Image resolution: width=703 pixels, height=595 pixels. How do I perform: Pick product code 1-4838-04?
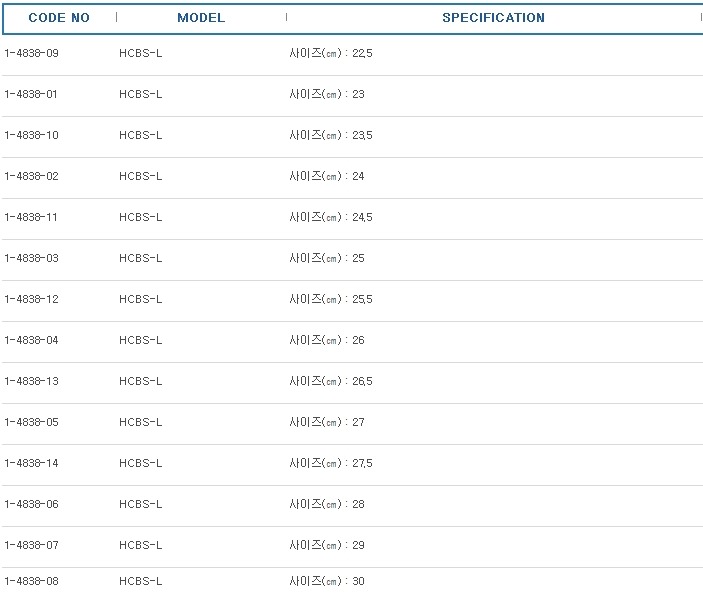pyautogui.click(x=32, y=340)
